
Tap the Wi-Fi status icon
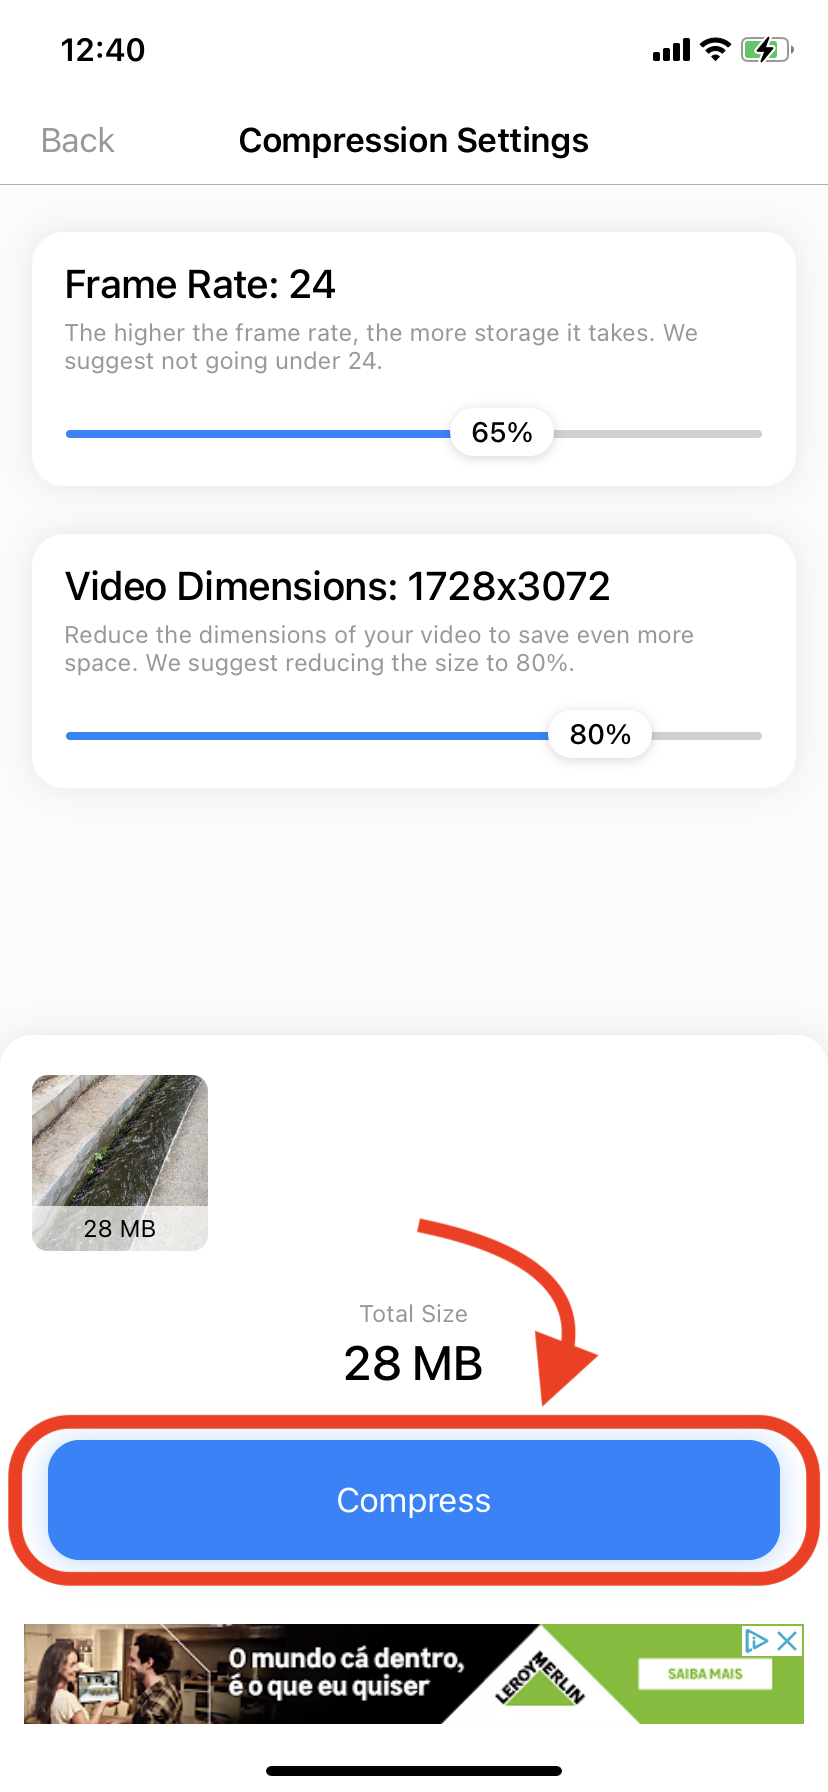(x=714, y=48)
